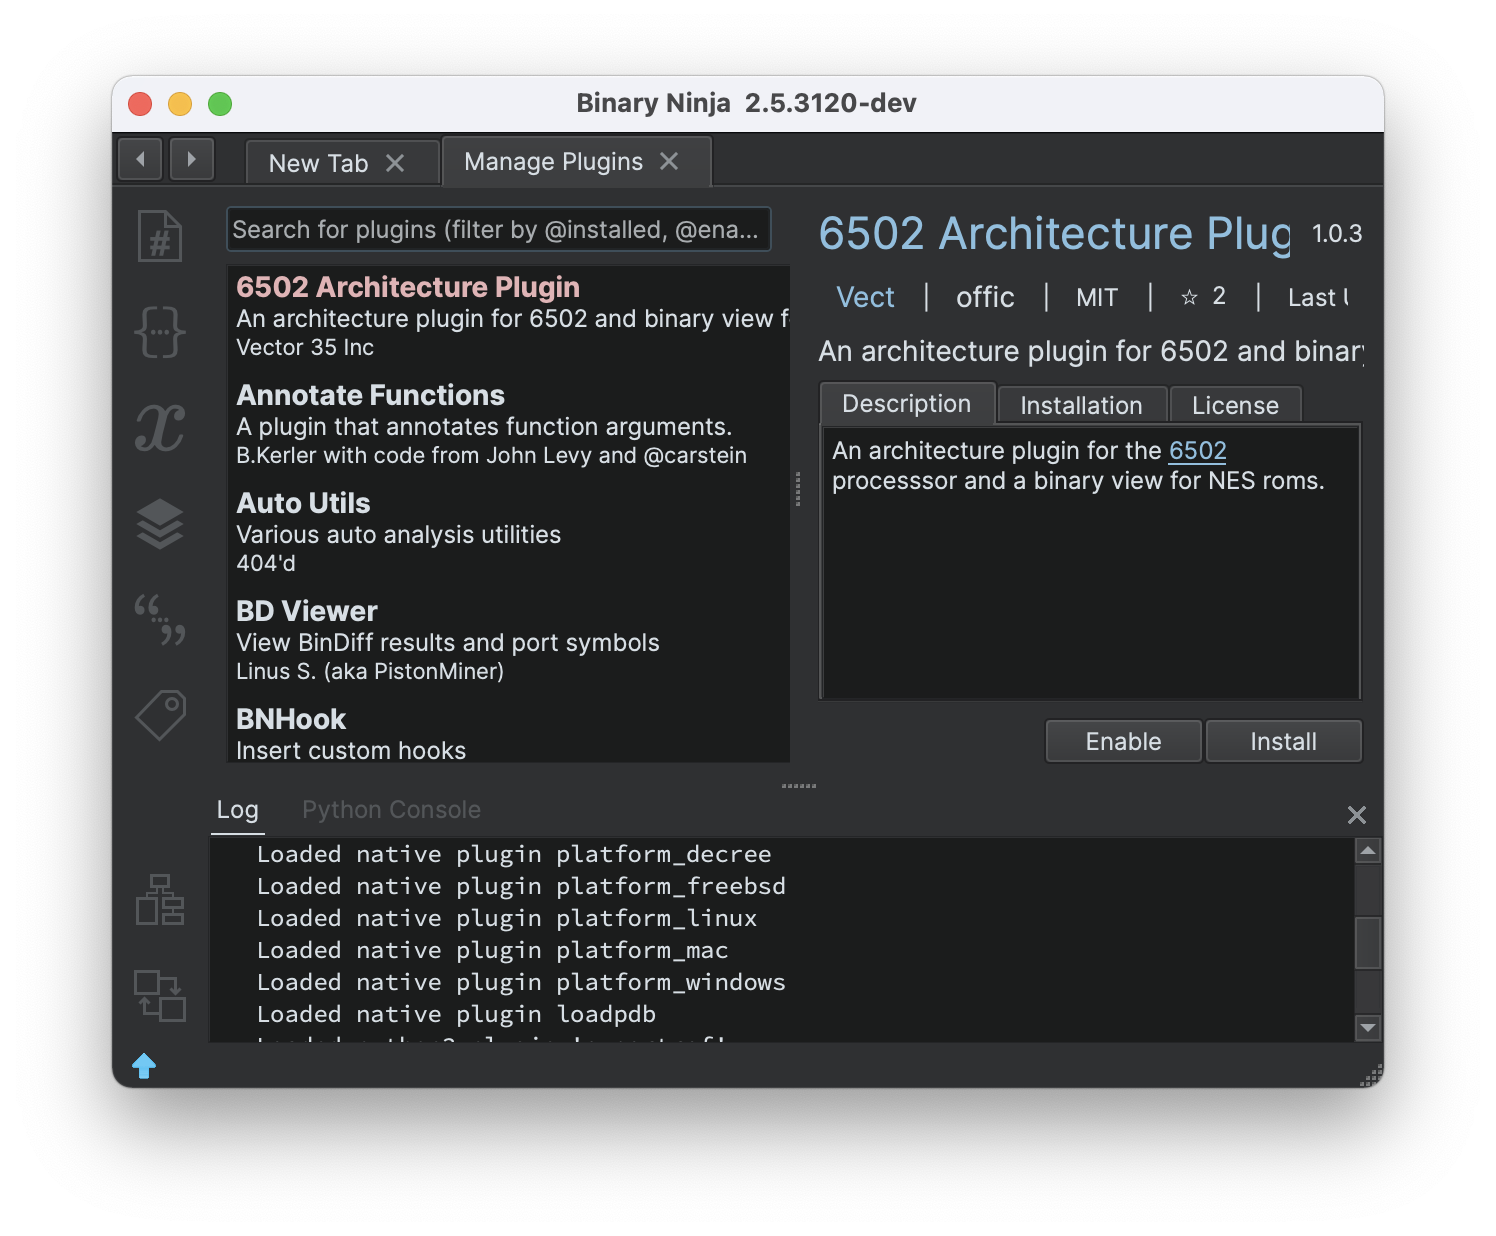Focus the Search for plugins field

pos(499,229)
